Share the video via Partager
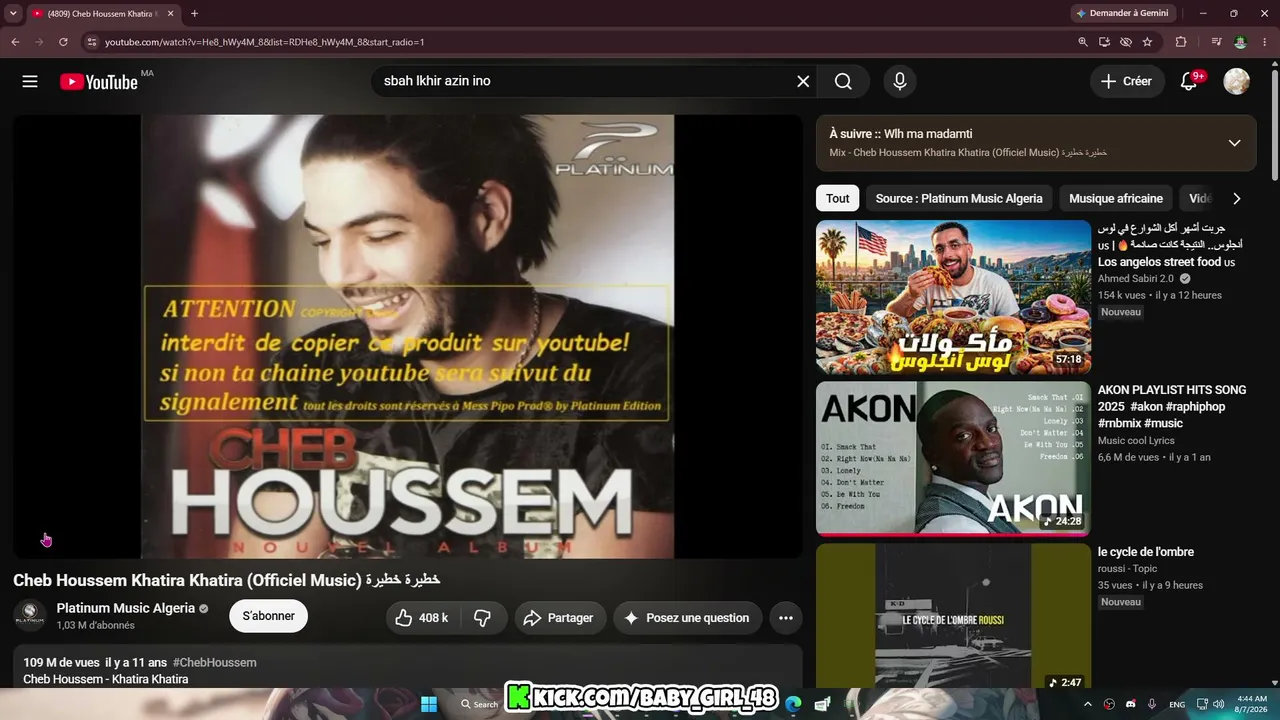This screenshot has width=1280, height=720. pyautogui.click(x=560, y=618)
